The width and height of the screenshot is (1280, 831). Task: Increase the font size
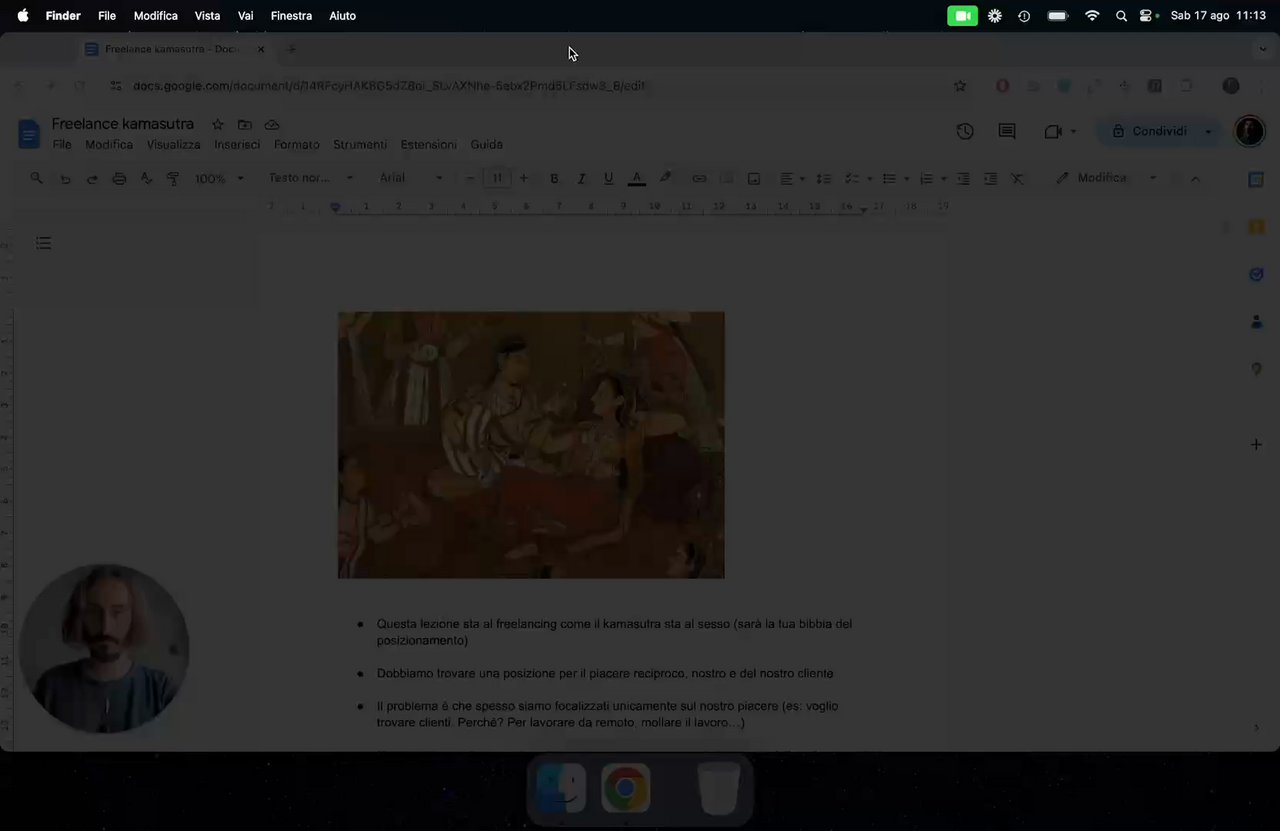pos(523,178)
